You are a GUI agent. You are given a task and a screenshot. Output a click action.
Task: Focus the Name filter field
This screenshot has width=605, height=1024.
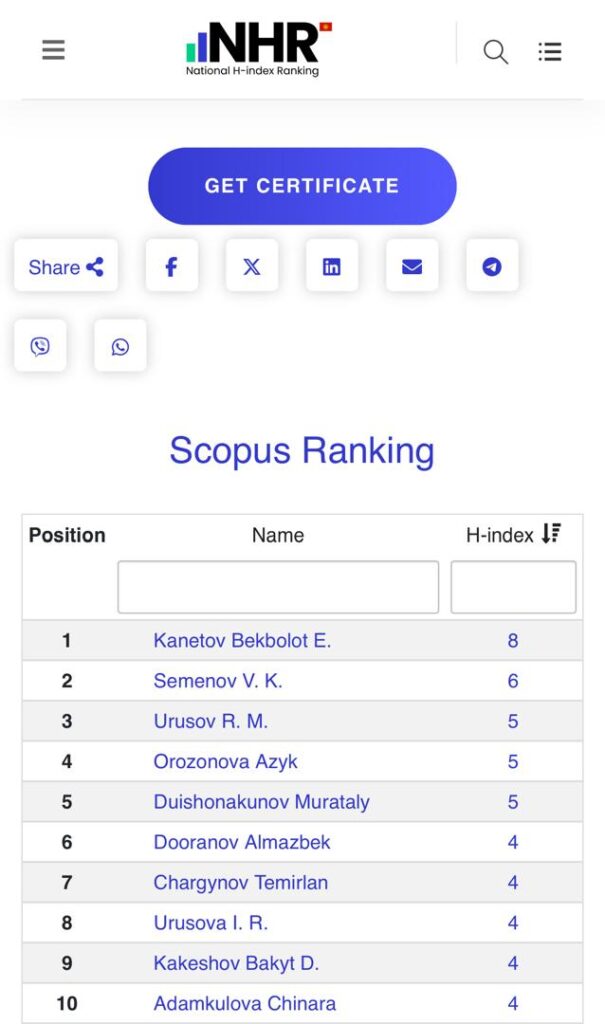[278, 587]
